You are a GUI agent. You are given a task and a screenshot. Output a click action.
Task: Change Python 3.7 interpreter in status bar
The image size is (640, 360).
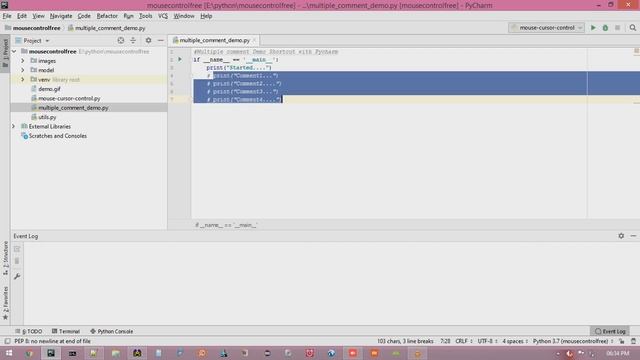(573, 341)
